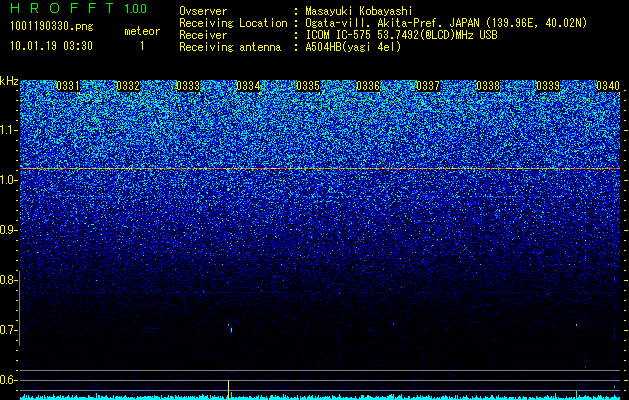Click the red-yellow carrier line near 1.0 kHz

click(x=320, y=169)
